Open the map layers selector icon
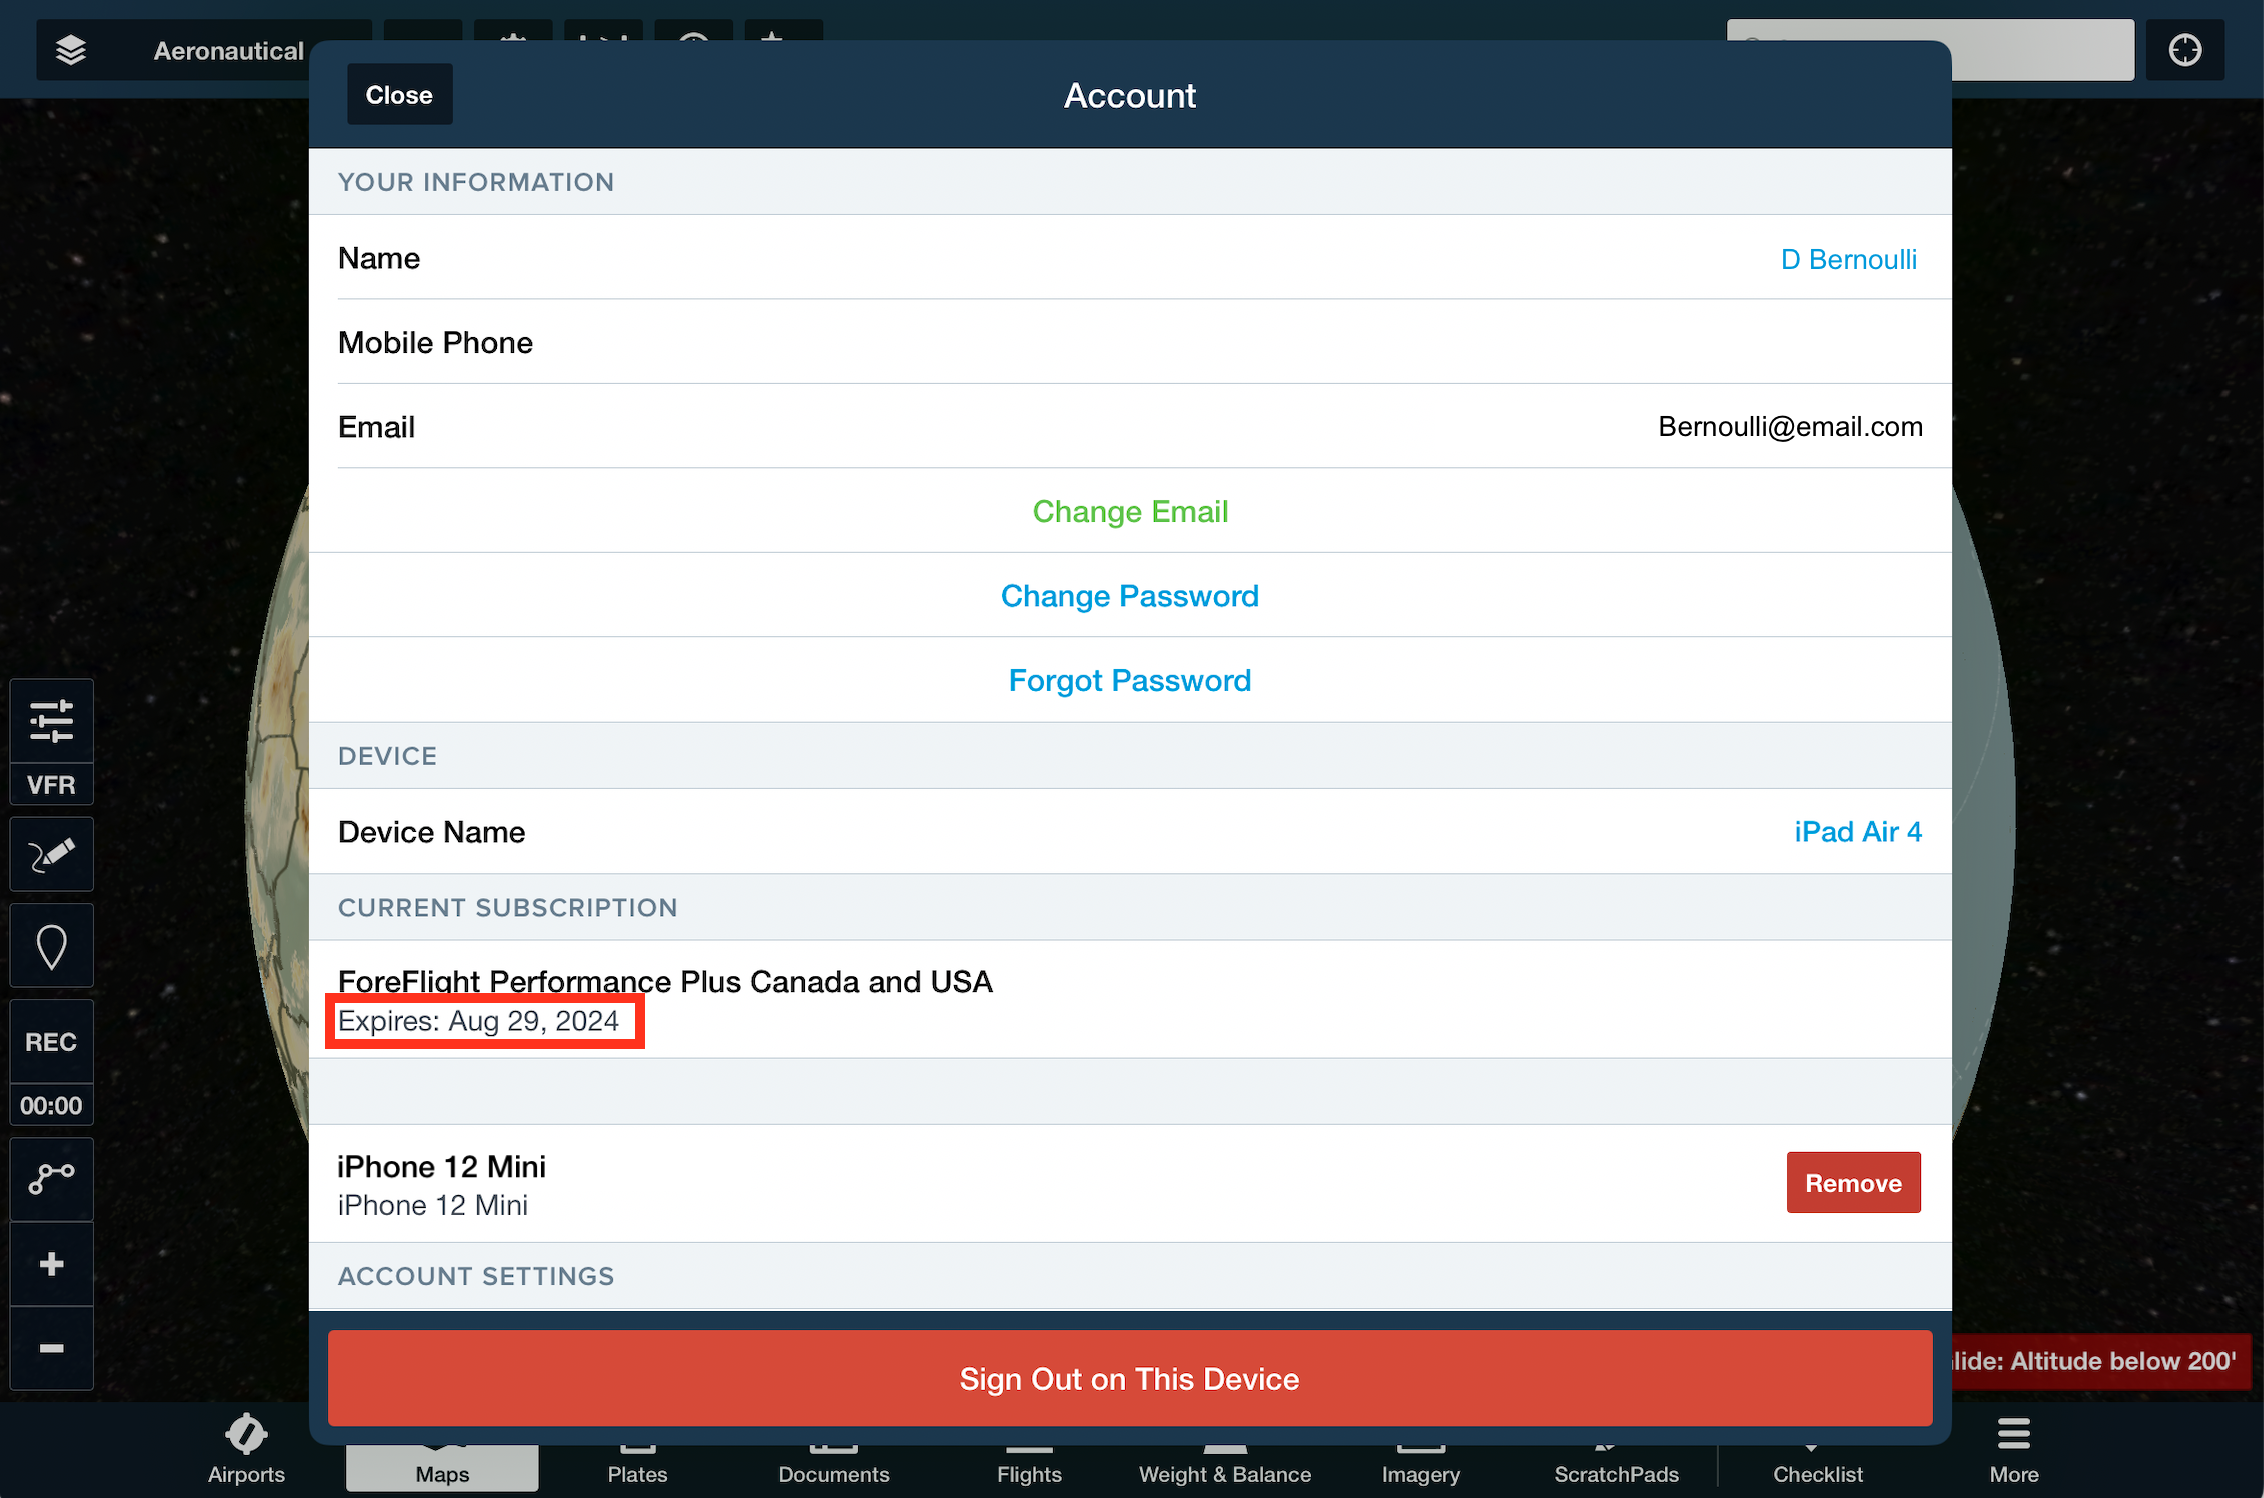The image size is (2264, 1498). tap(70, 50)
